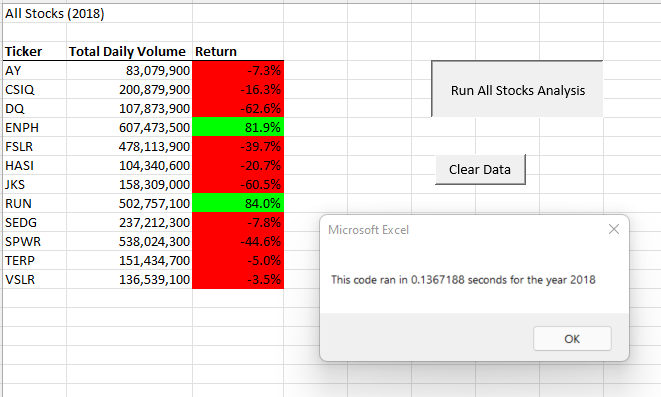Select the red -7.8% return cell

238,222
